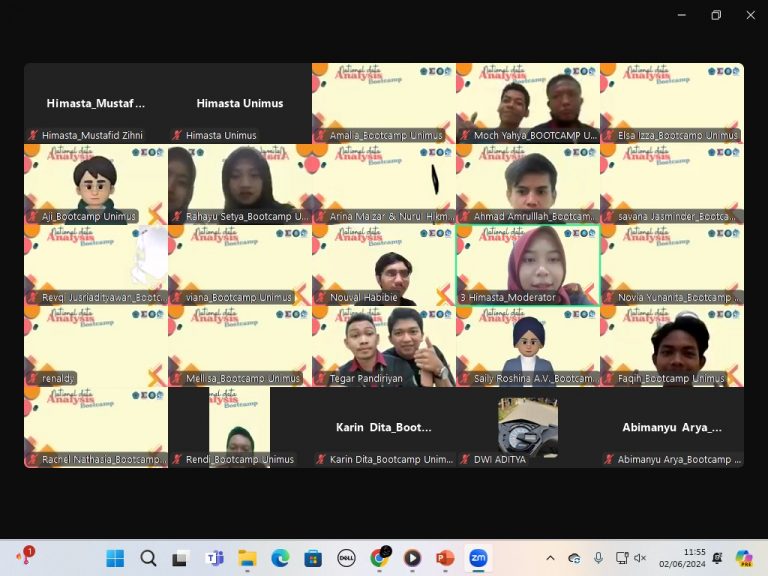The height and width of the screenshot is (576, 768).
Task: Open the media player taskbar icon
Action: coord(412,558)
